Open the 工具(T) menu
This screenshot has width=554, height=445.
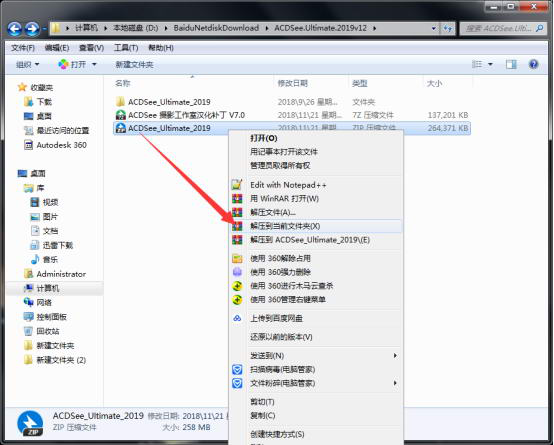126,48
